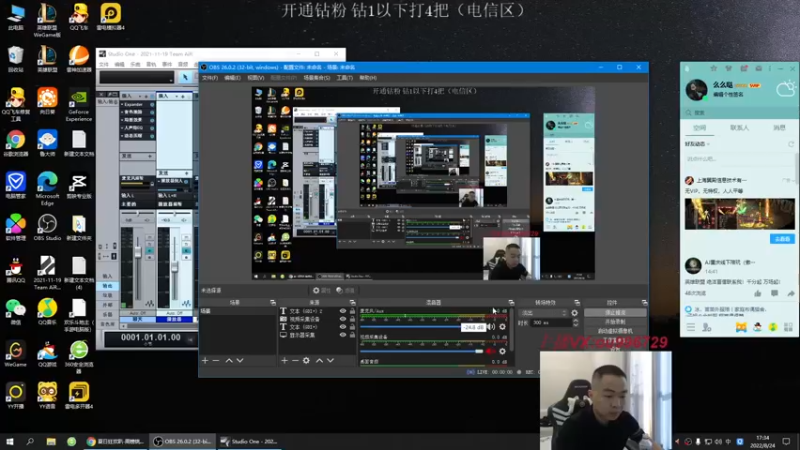Pop out the 混音器 dock panel icon
The height and width of the screenshot is (450, 800).
pyautogui.click(x=511, y=303)
